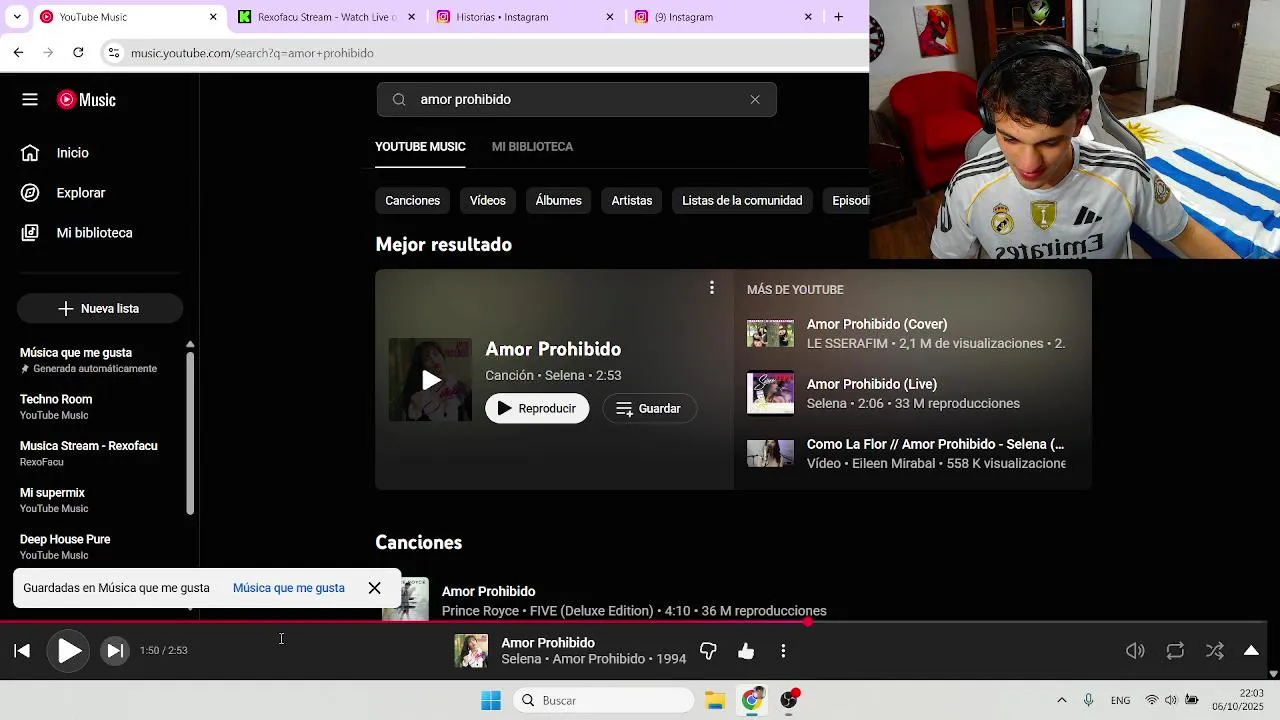This screenshot has height=720, width=1280.
Task: Filter by Listas de la comunidad chip
Action: click(x=742, y=201)
